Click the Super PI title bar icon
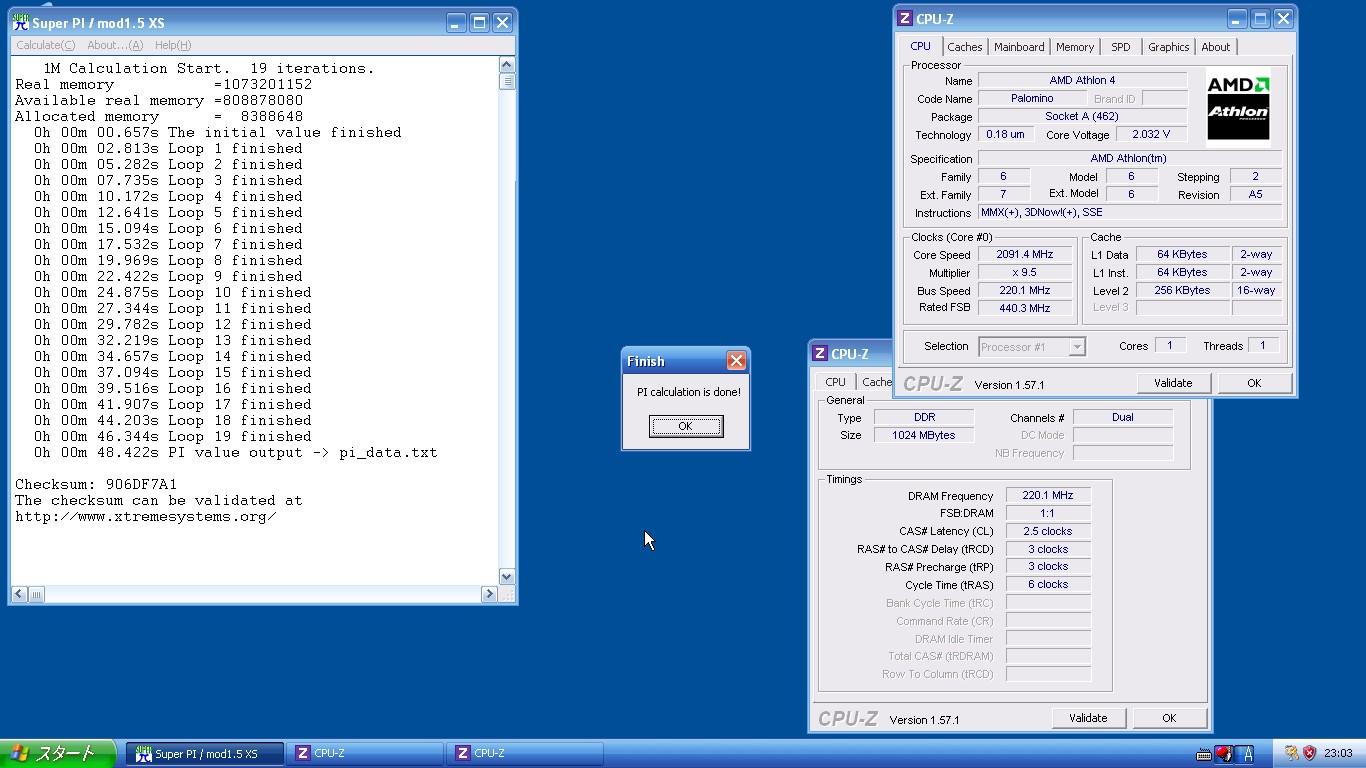The height and width of the screenshot is (768, 1366). coord(20,22)
